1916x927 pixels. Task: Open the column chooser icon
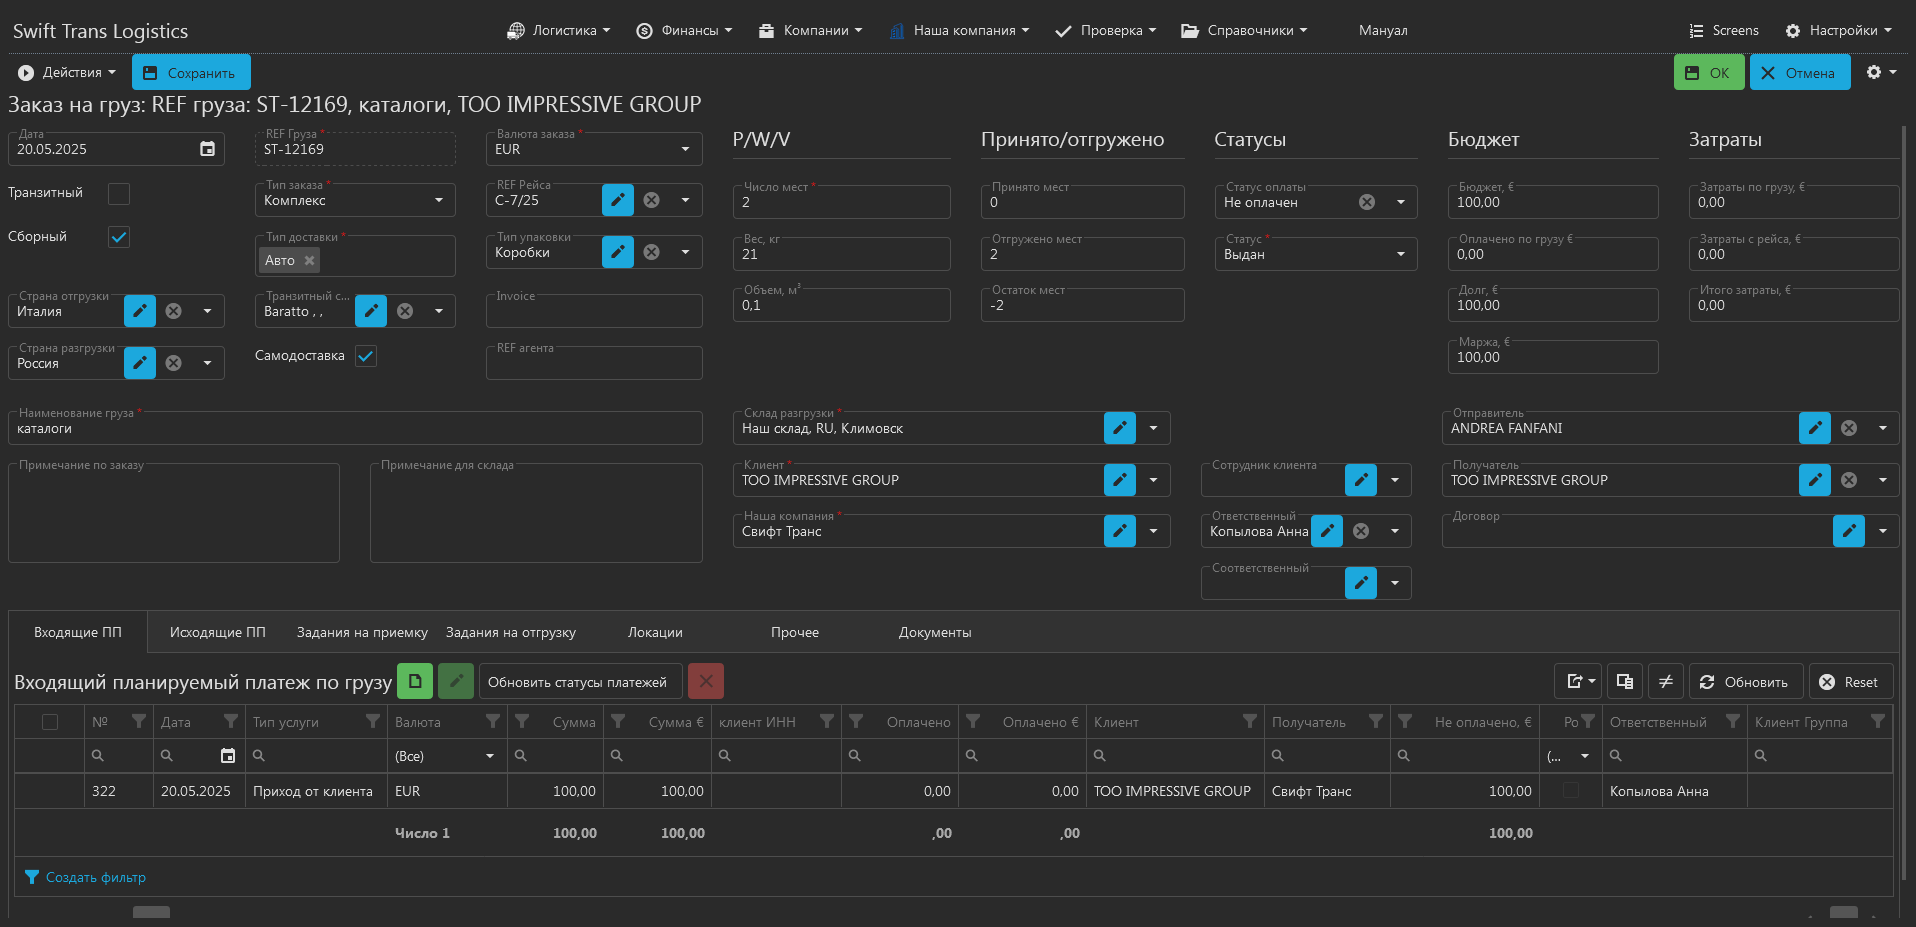point(1625,681)
